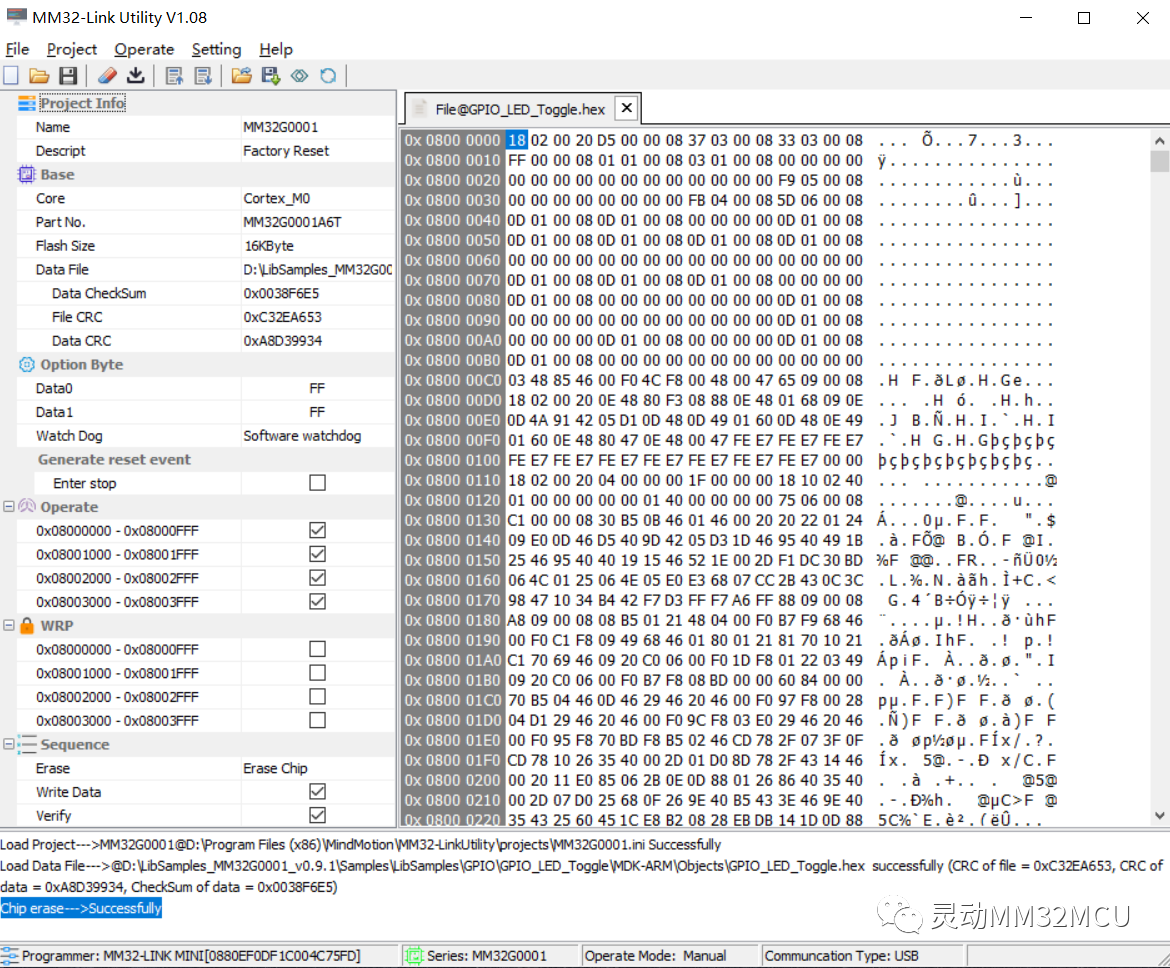Image resolution: width=1170 pixels, height=968 pixels.
Task: Click the hex file tab document icon
Action: pyautogui.click(x=420, y=109)
